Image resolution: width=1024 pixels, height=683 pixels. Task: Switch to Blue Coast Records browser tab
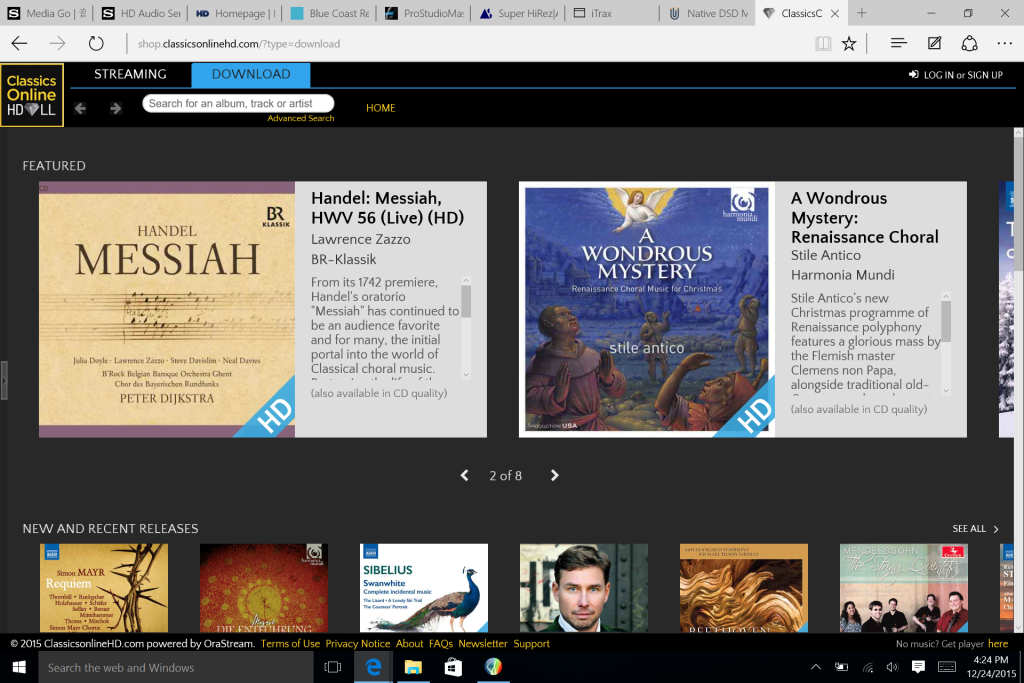point(330,13)
